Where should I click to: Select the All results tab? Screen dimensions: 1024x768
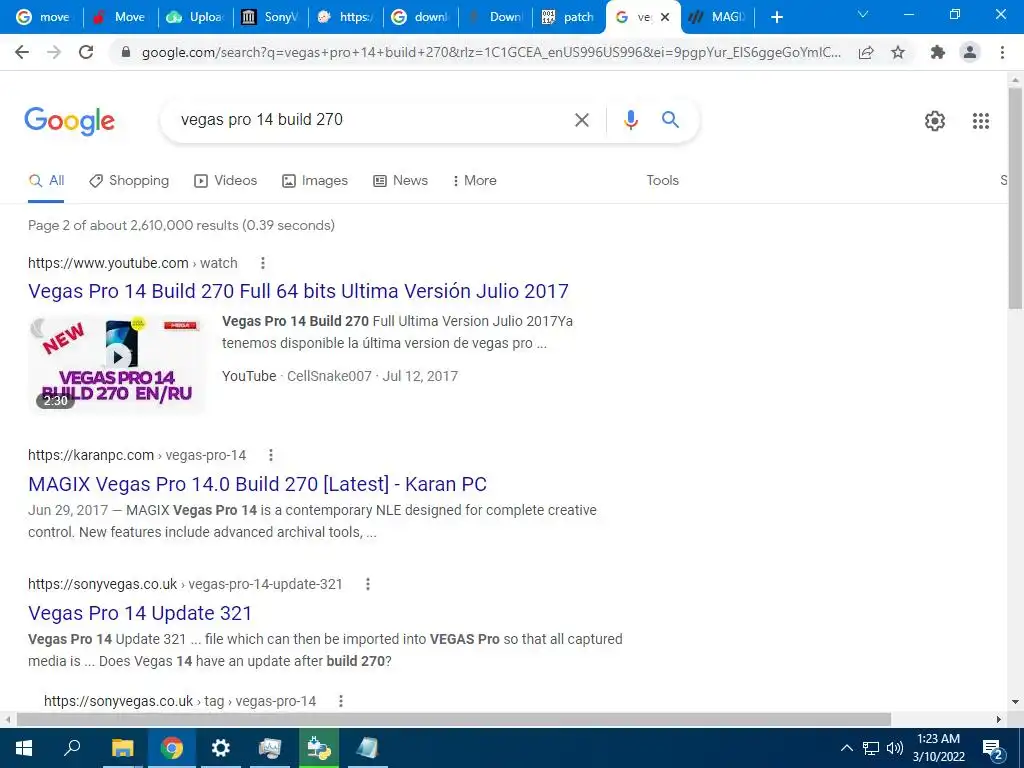click(46, 181)
